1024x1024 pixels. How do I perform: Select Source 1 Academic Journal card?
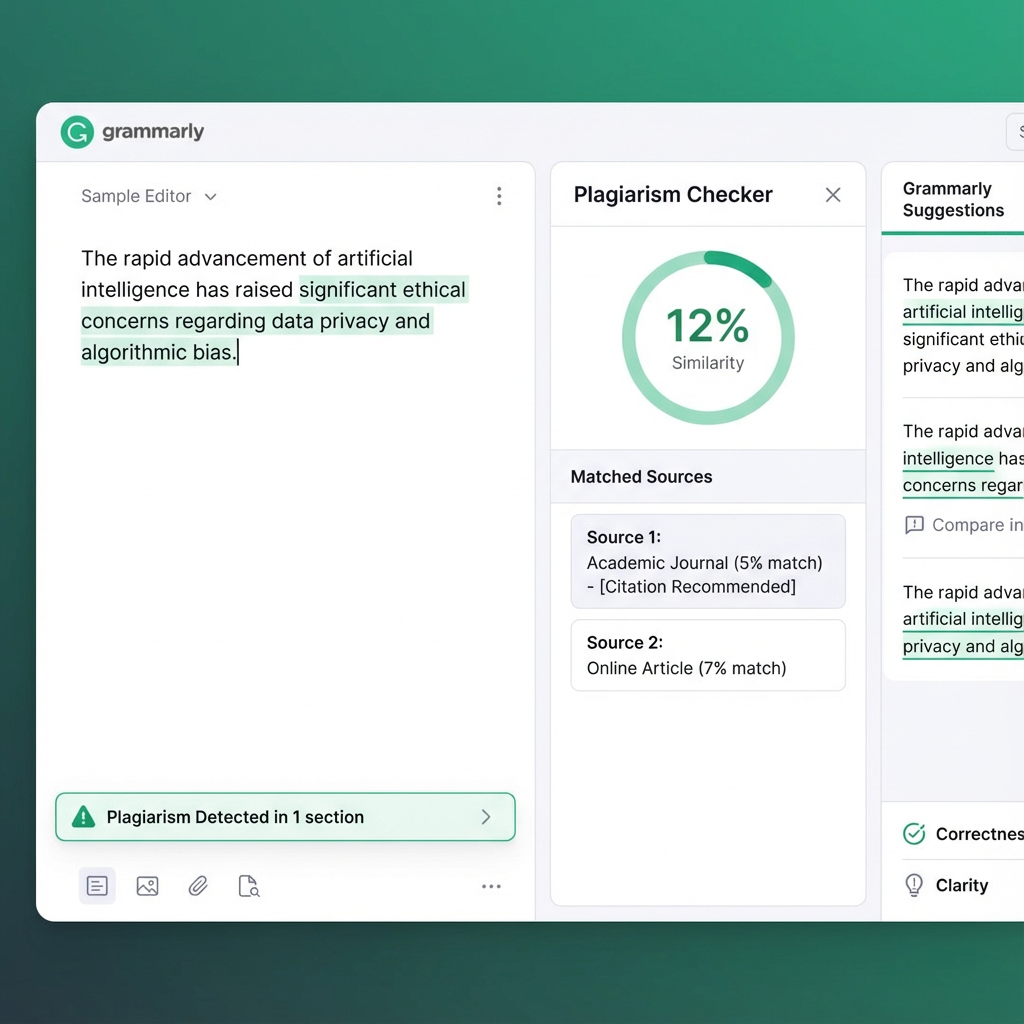(708, 561)
